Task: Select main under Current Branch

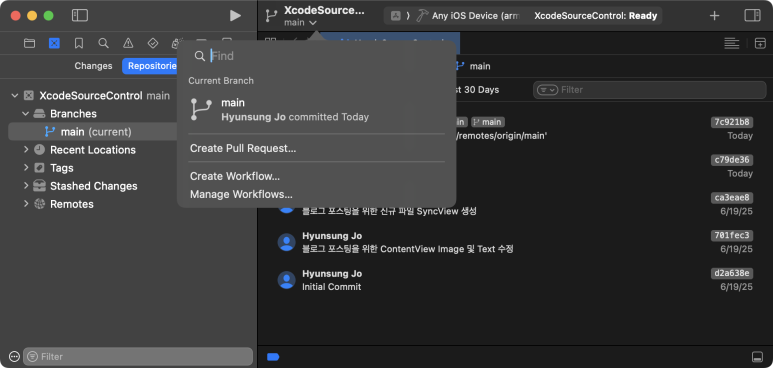Action: (x=316, y=110)
